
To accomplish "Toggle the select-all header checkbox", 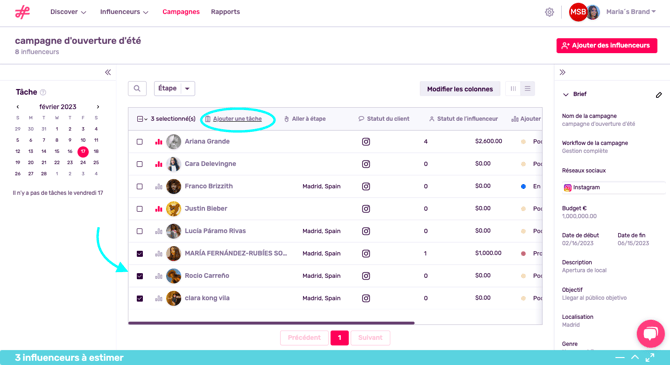I will pos(140,119).
